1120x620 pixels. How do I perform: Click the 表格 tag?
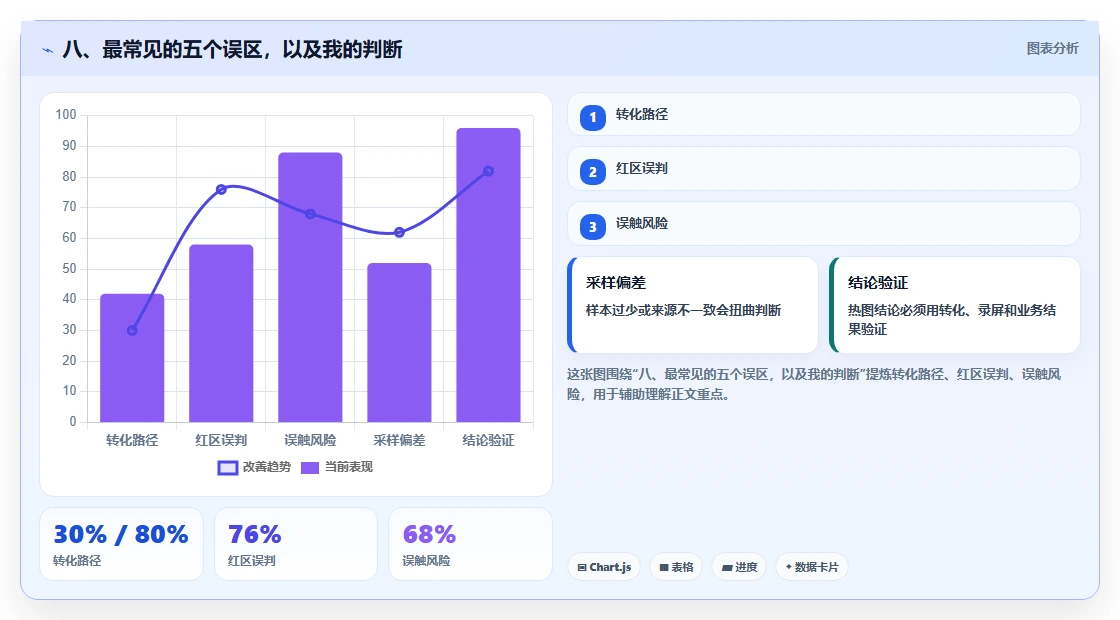(x=676, y=566)
